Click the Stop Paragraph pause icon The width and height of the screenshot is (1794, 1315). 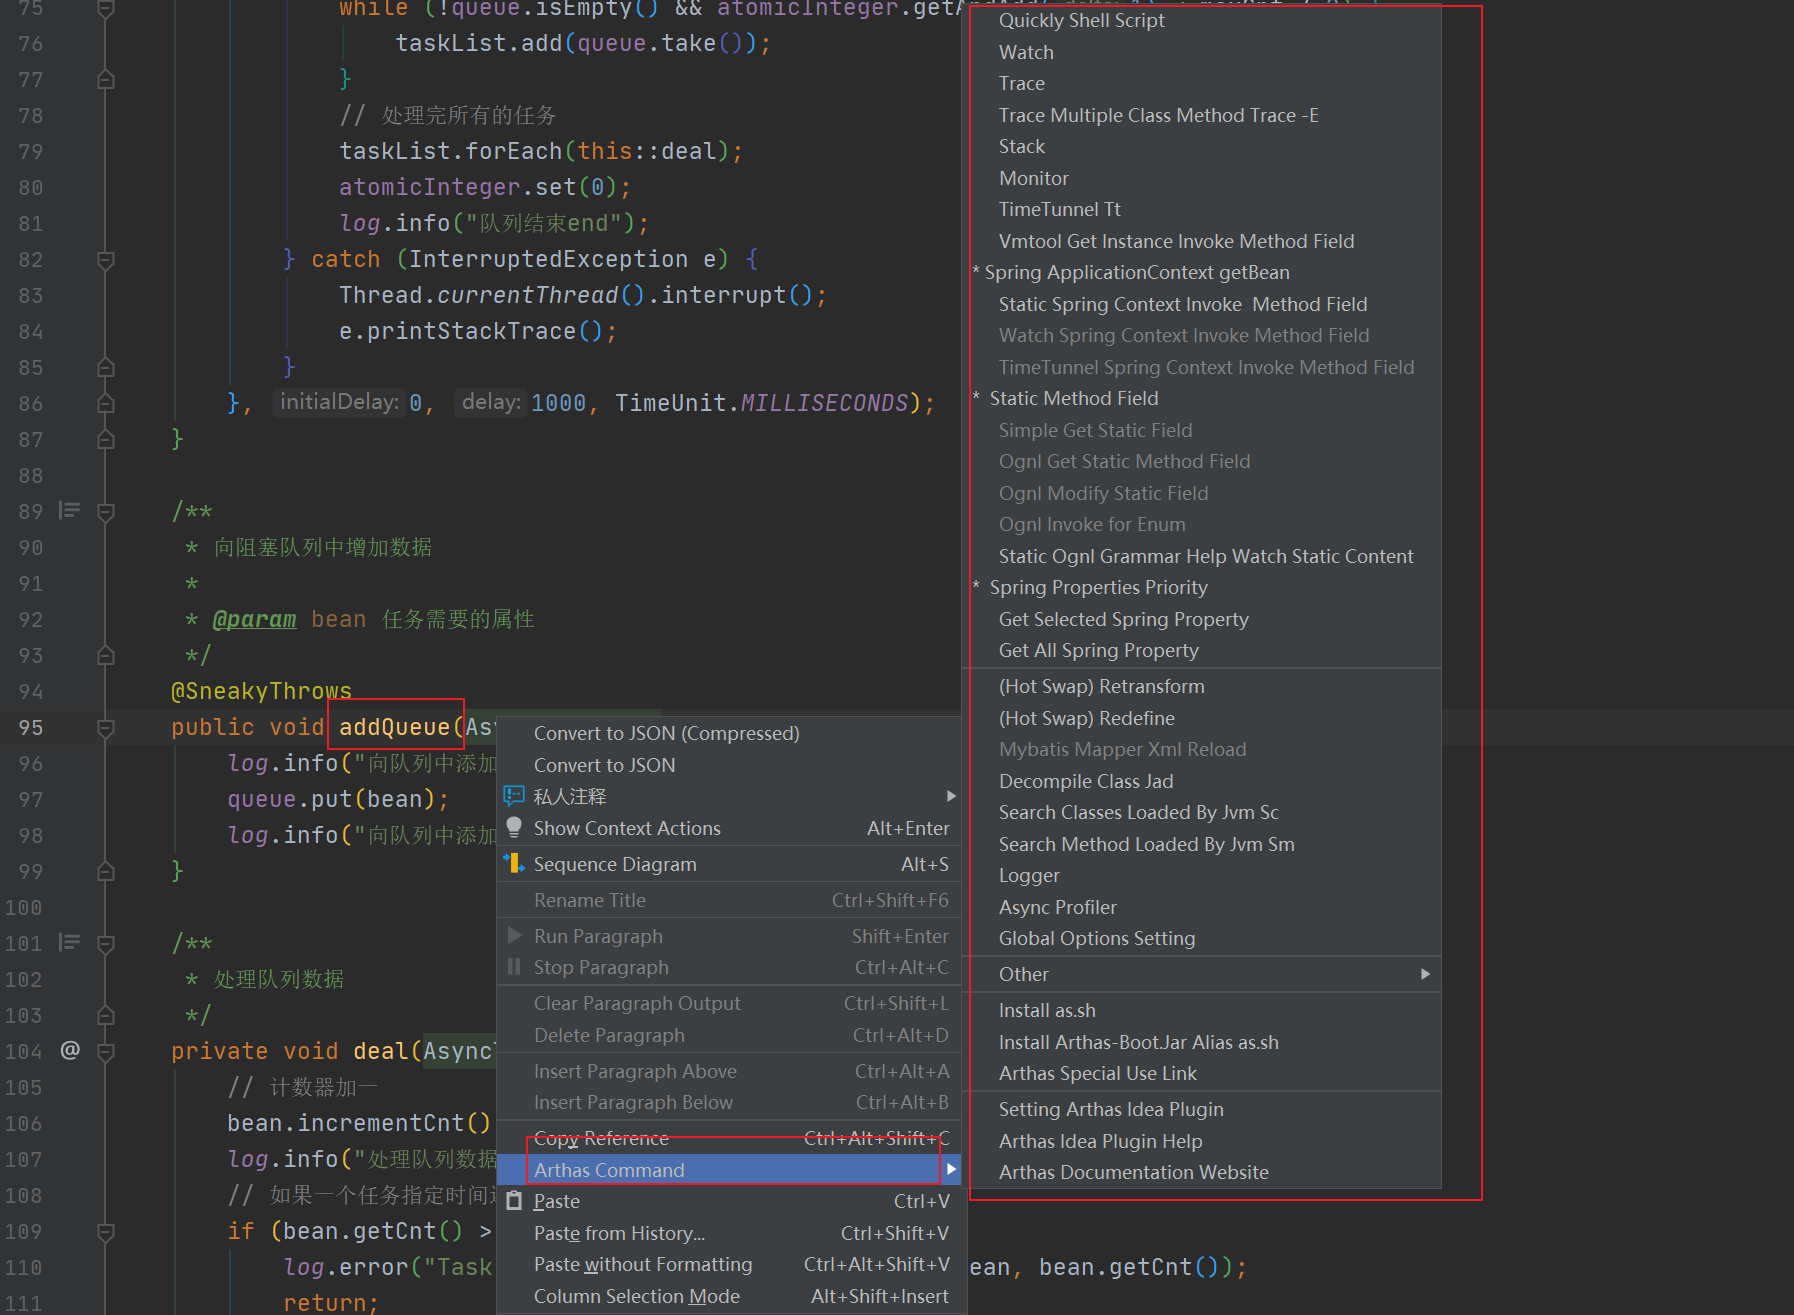514,967
